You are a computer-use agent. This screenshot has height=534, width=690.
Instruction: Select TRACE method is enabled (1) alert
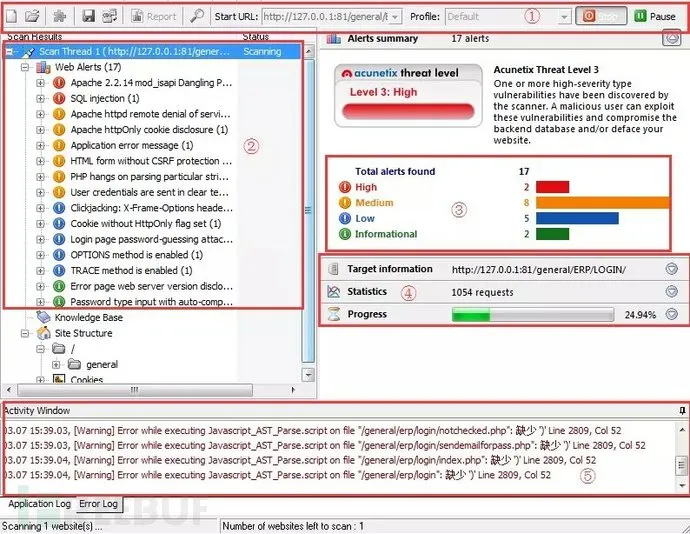click(131, 271)
